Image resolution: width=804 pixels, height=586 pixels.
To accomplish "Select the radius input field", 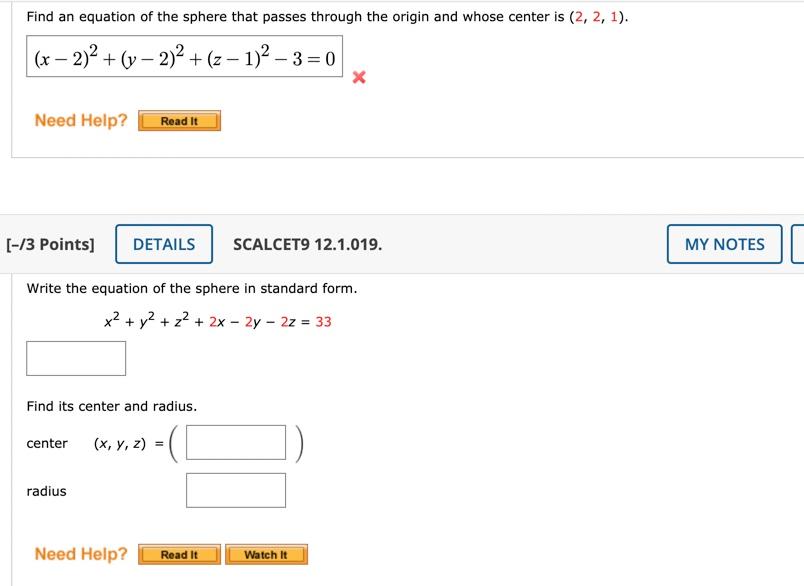I will pyautogui.click(x=235, y=490).
